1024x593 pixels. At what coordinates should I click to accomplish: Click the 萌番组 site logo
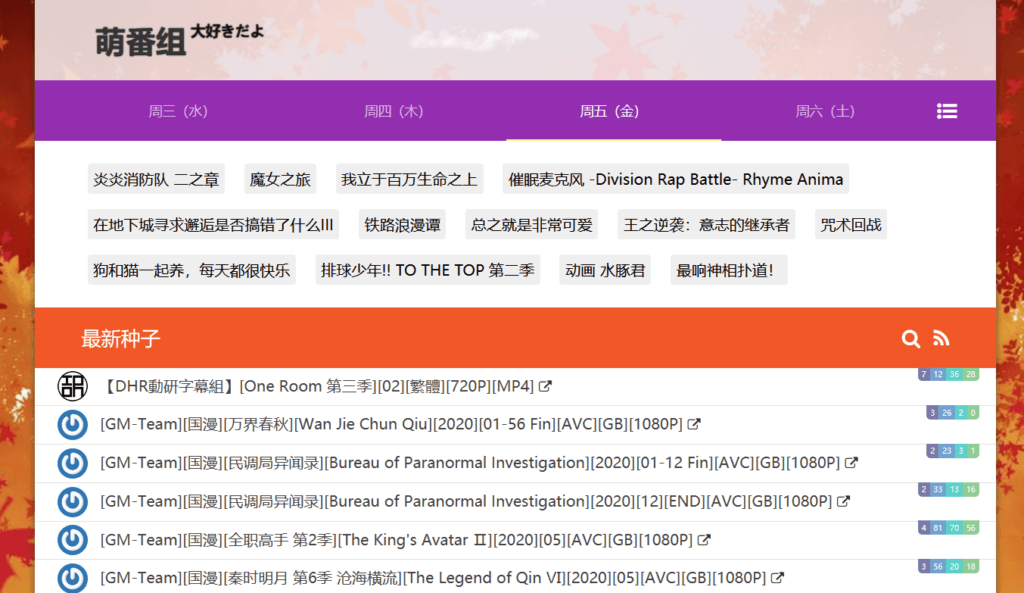pos(141,41)
